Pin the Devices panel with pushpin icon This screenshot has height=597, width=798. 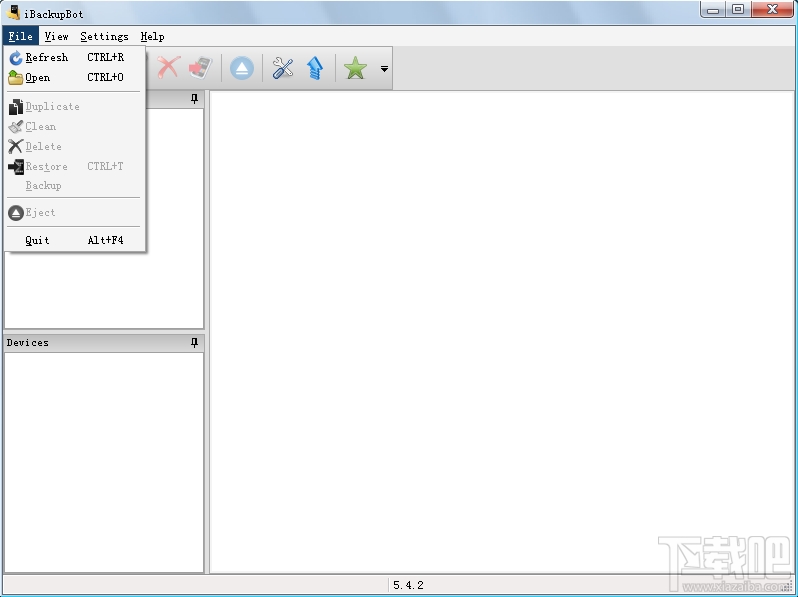click(194, 343)
